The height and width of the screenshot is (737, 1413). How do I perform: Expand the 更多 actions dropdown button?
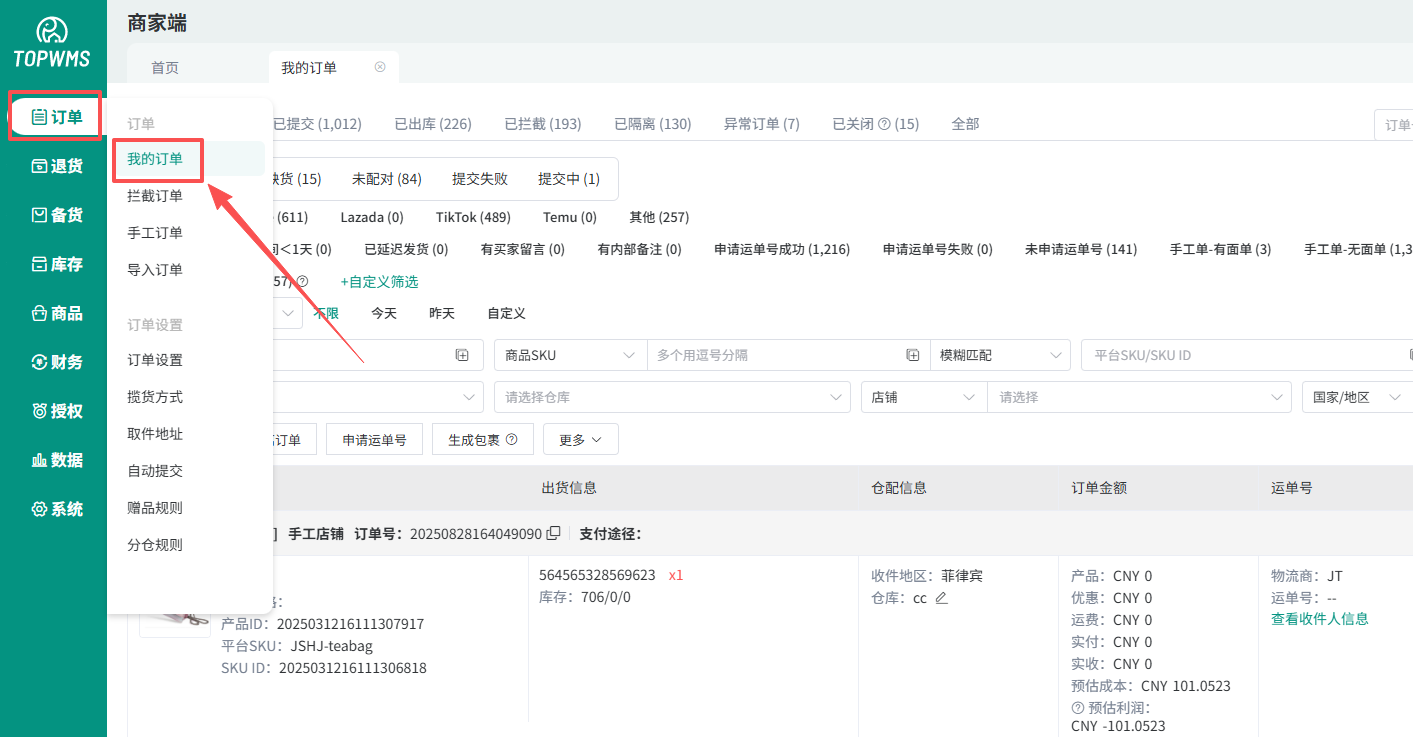point(580,439)
